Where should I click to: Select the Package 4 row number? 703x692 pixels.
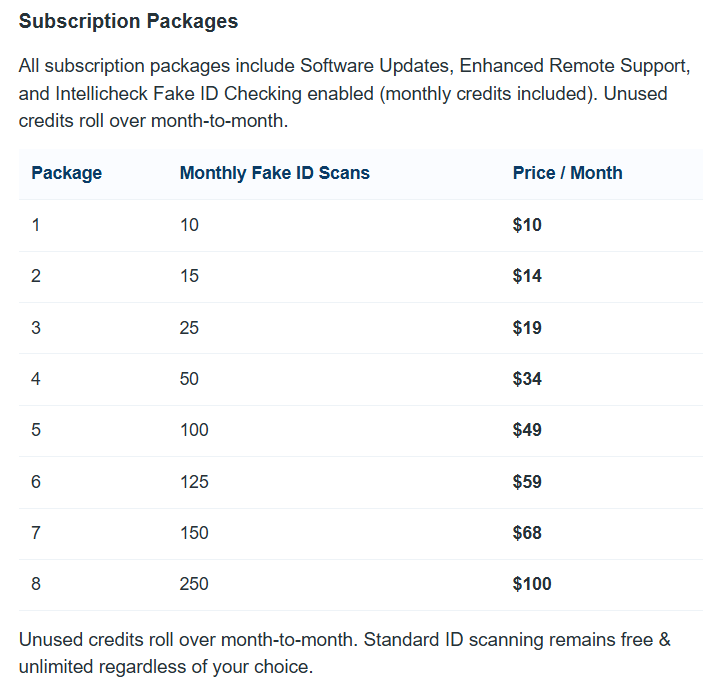pyautogui.click(x=36, y=379)
